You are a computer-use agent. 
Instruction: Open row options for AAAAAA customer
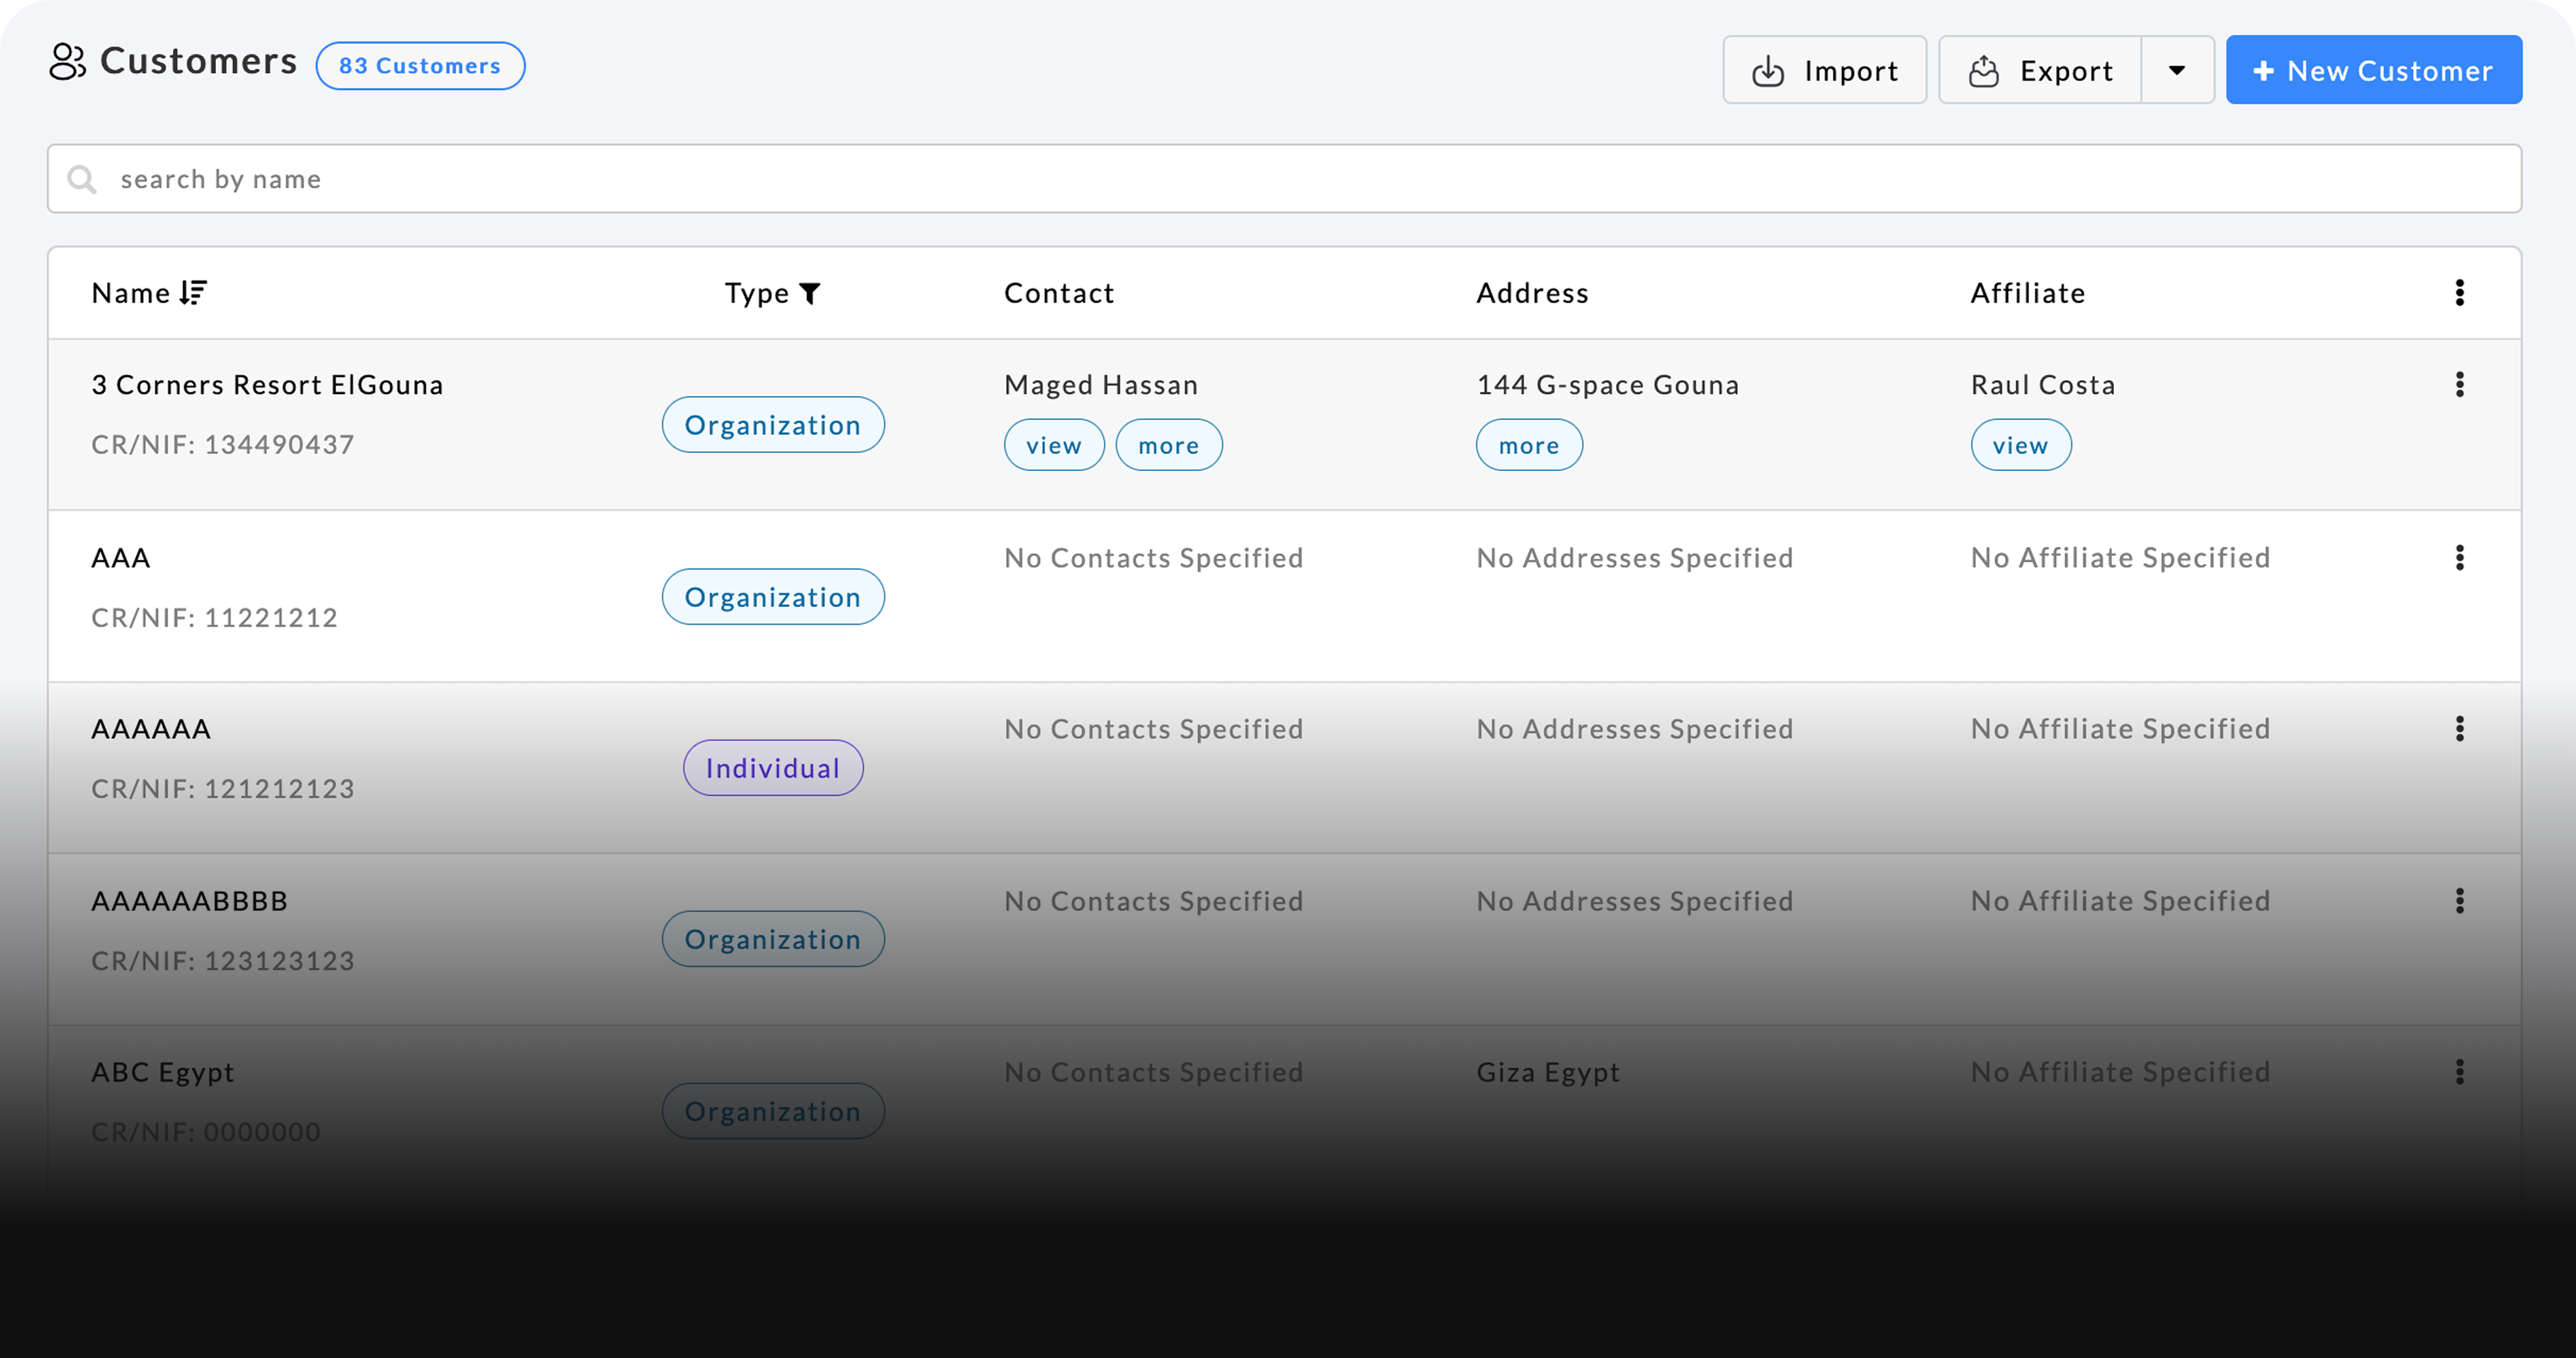(2459, 729)
